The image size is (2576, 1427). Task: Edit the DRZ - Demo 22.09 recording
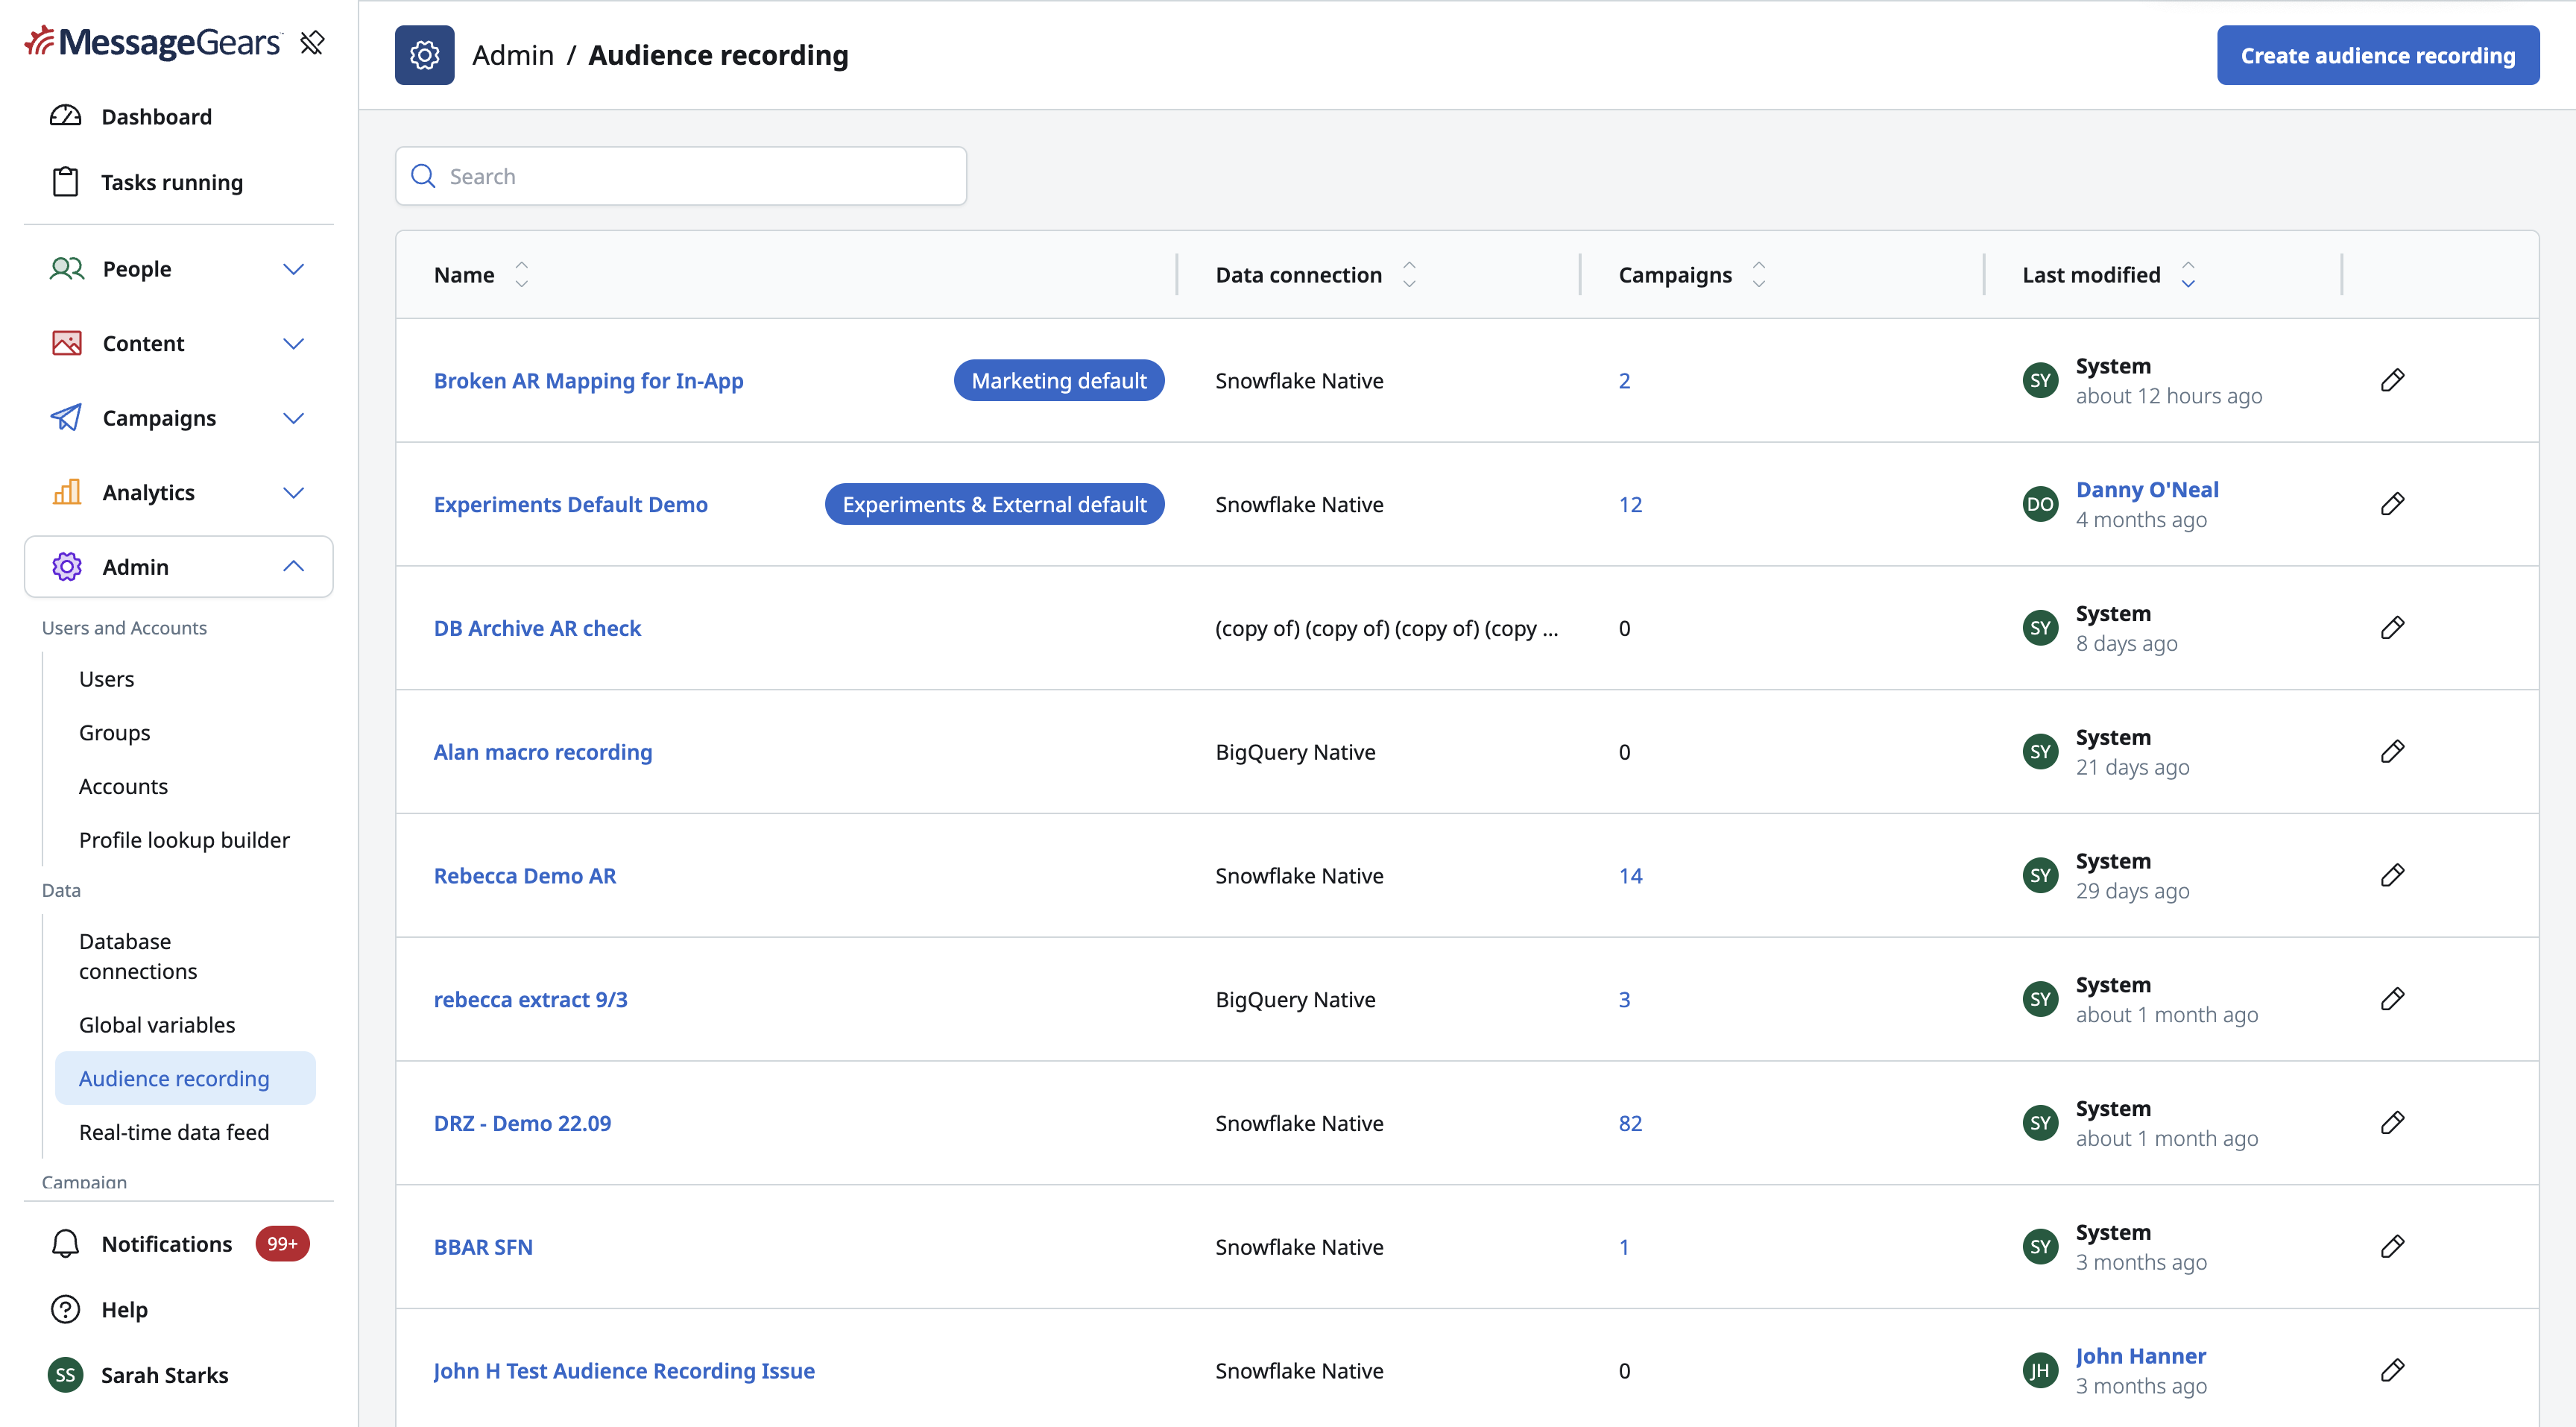click(2392, 1123)
